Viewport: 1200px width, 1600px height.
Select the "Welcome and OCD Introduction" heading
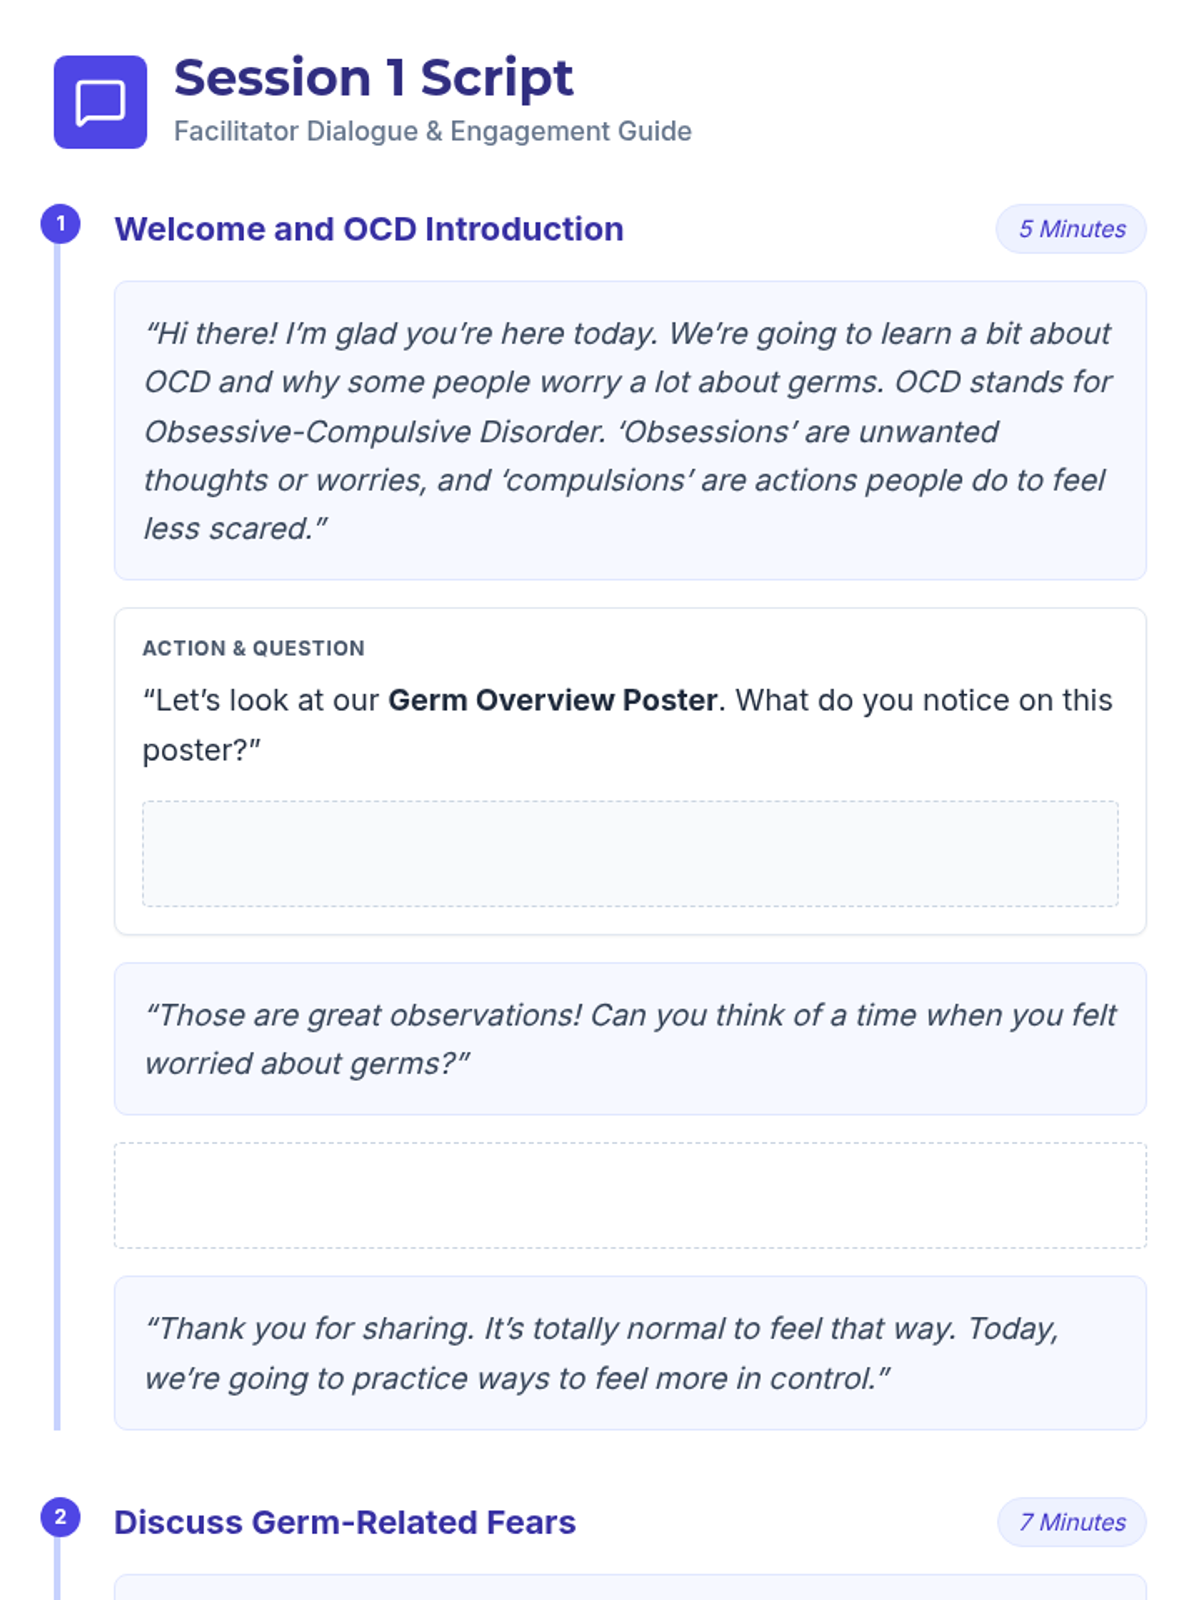[368, 229]
